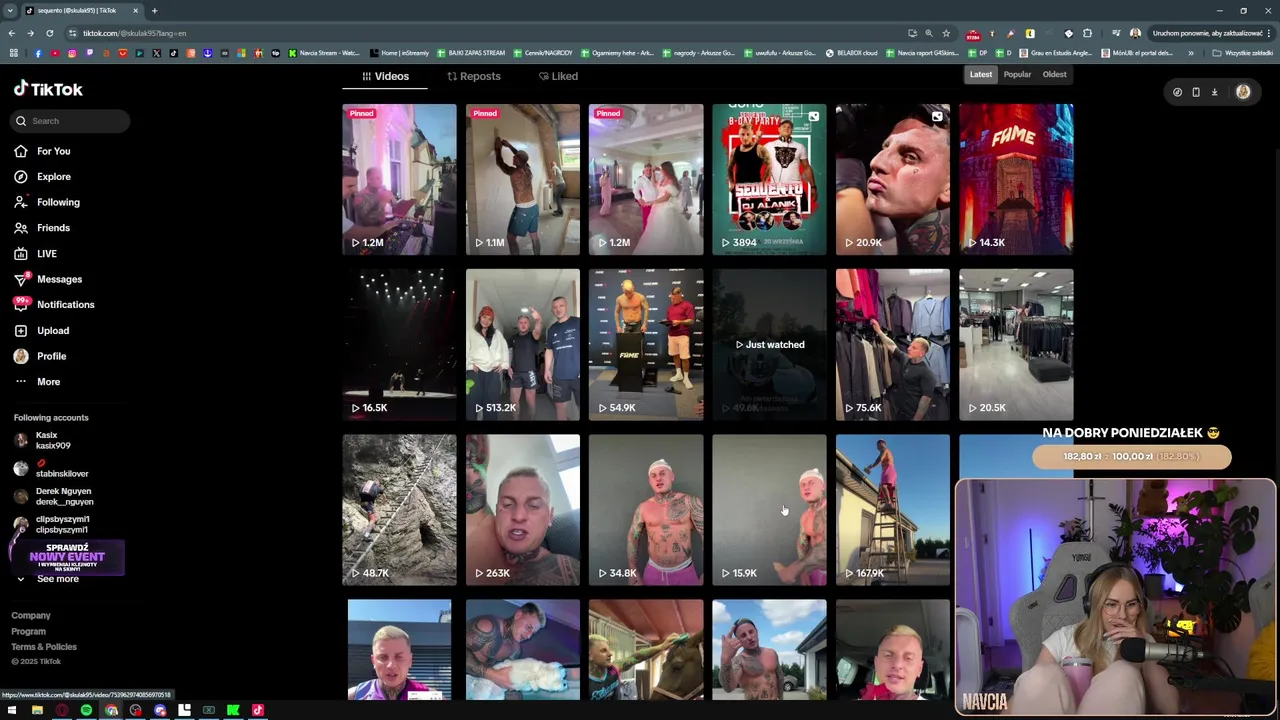Open Spotify from the taskbar
Viewport: 1280px width, 720px height.
coord(86,710)
